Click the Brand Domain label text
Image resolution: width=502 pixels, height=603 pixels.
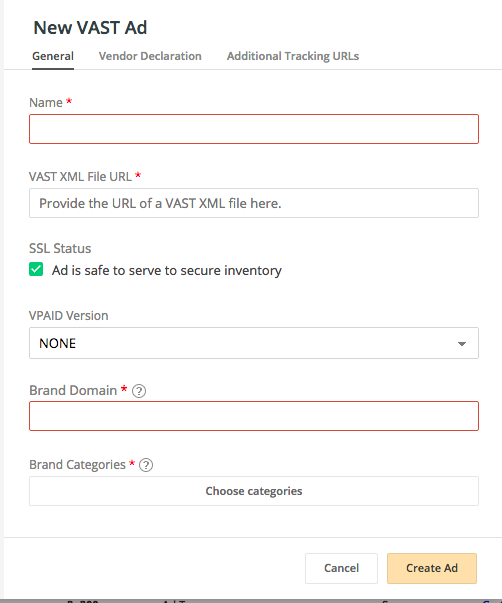point(73,390)
